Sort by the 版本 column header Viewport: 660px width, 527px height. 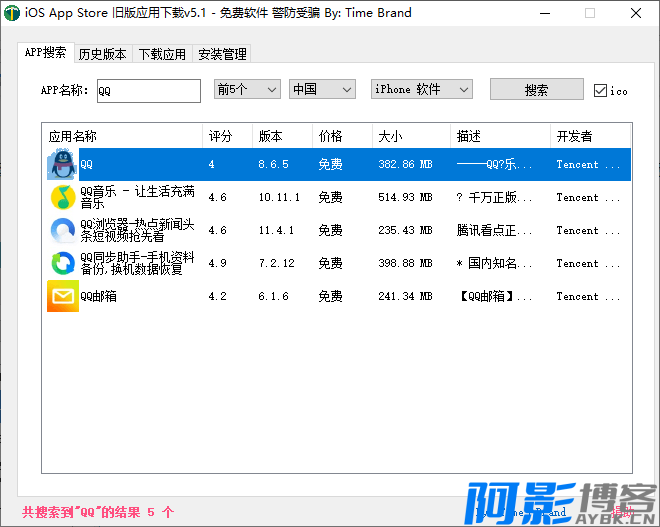(x=282, y=136)
